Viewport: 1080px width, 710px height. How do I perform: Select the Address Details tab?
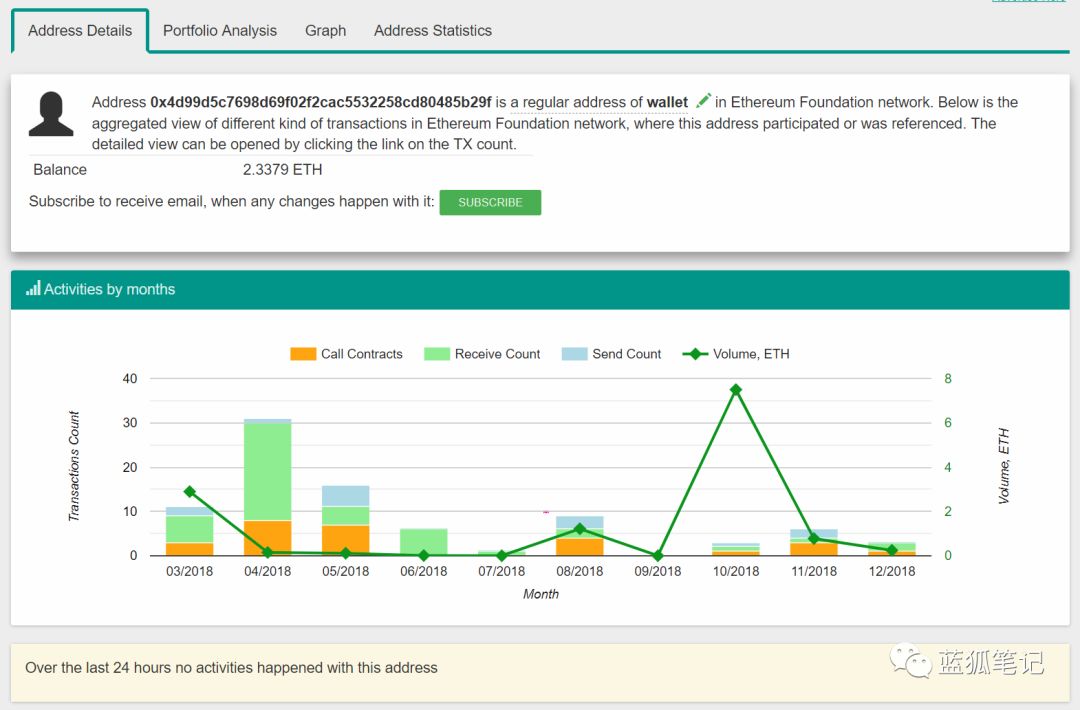(80, 30)
